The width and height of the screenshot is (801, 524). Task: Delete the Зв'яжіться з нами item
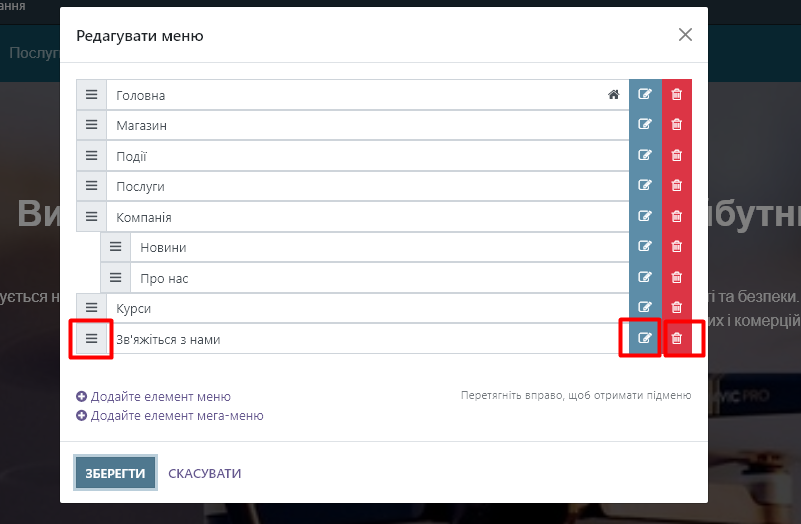coord(676,339)
